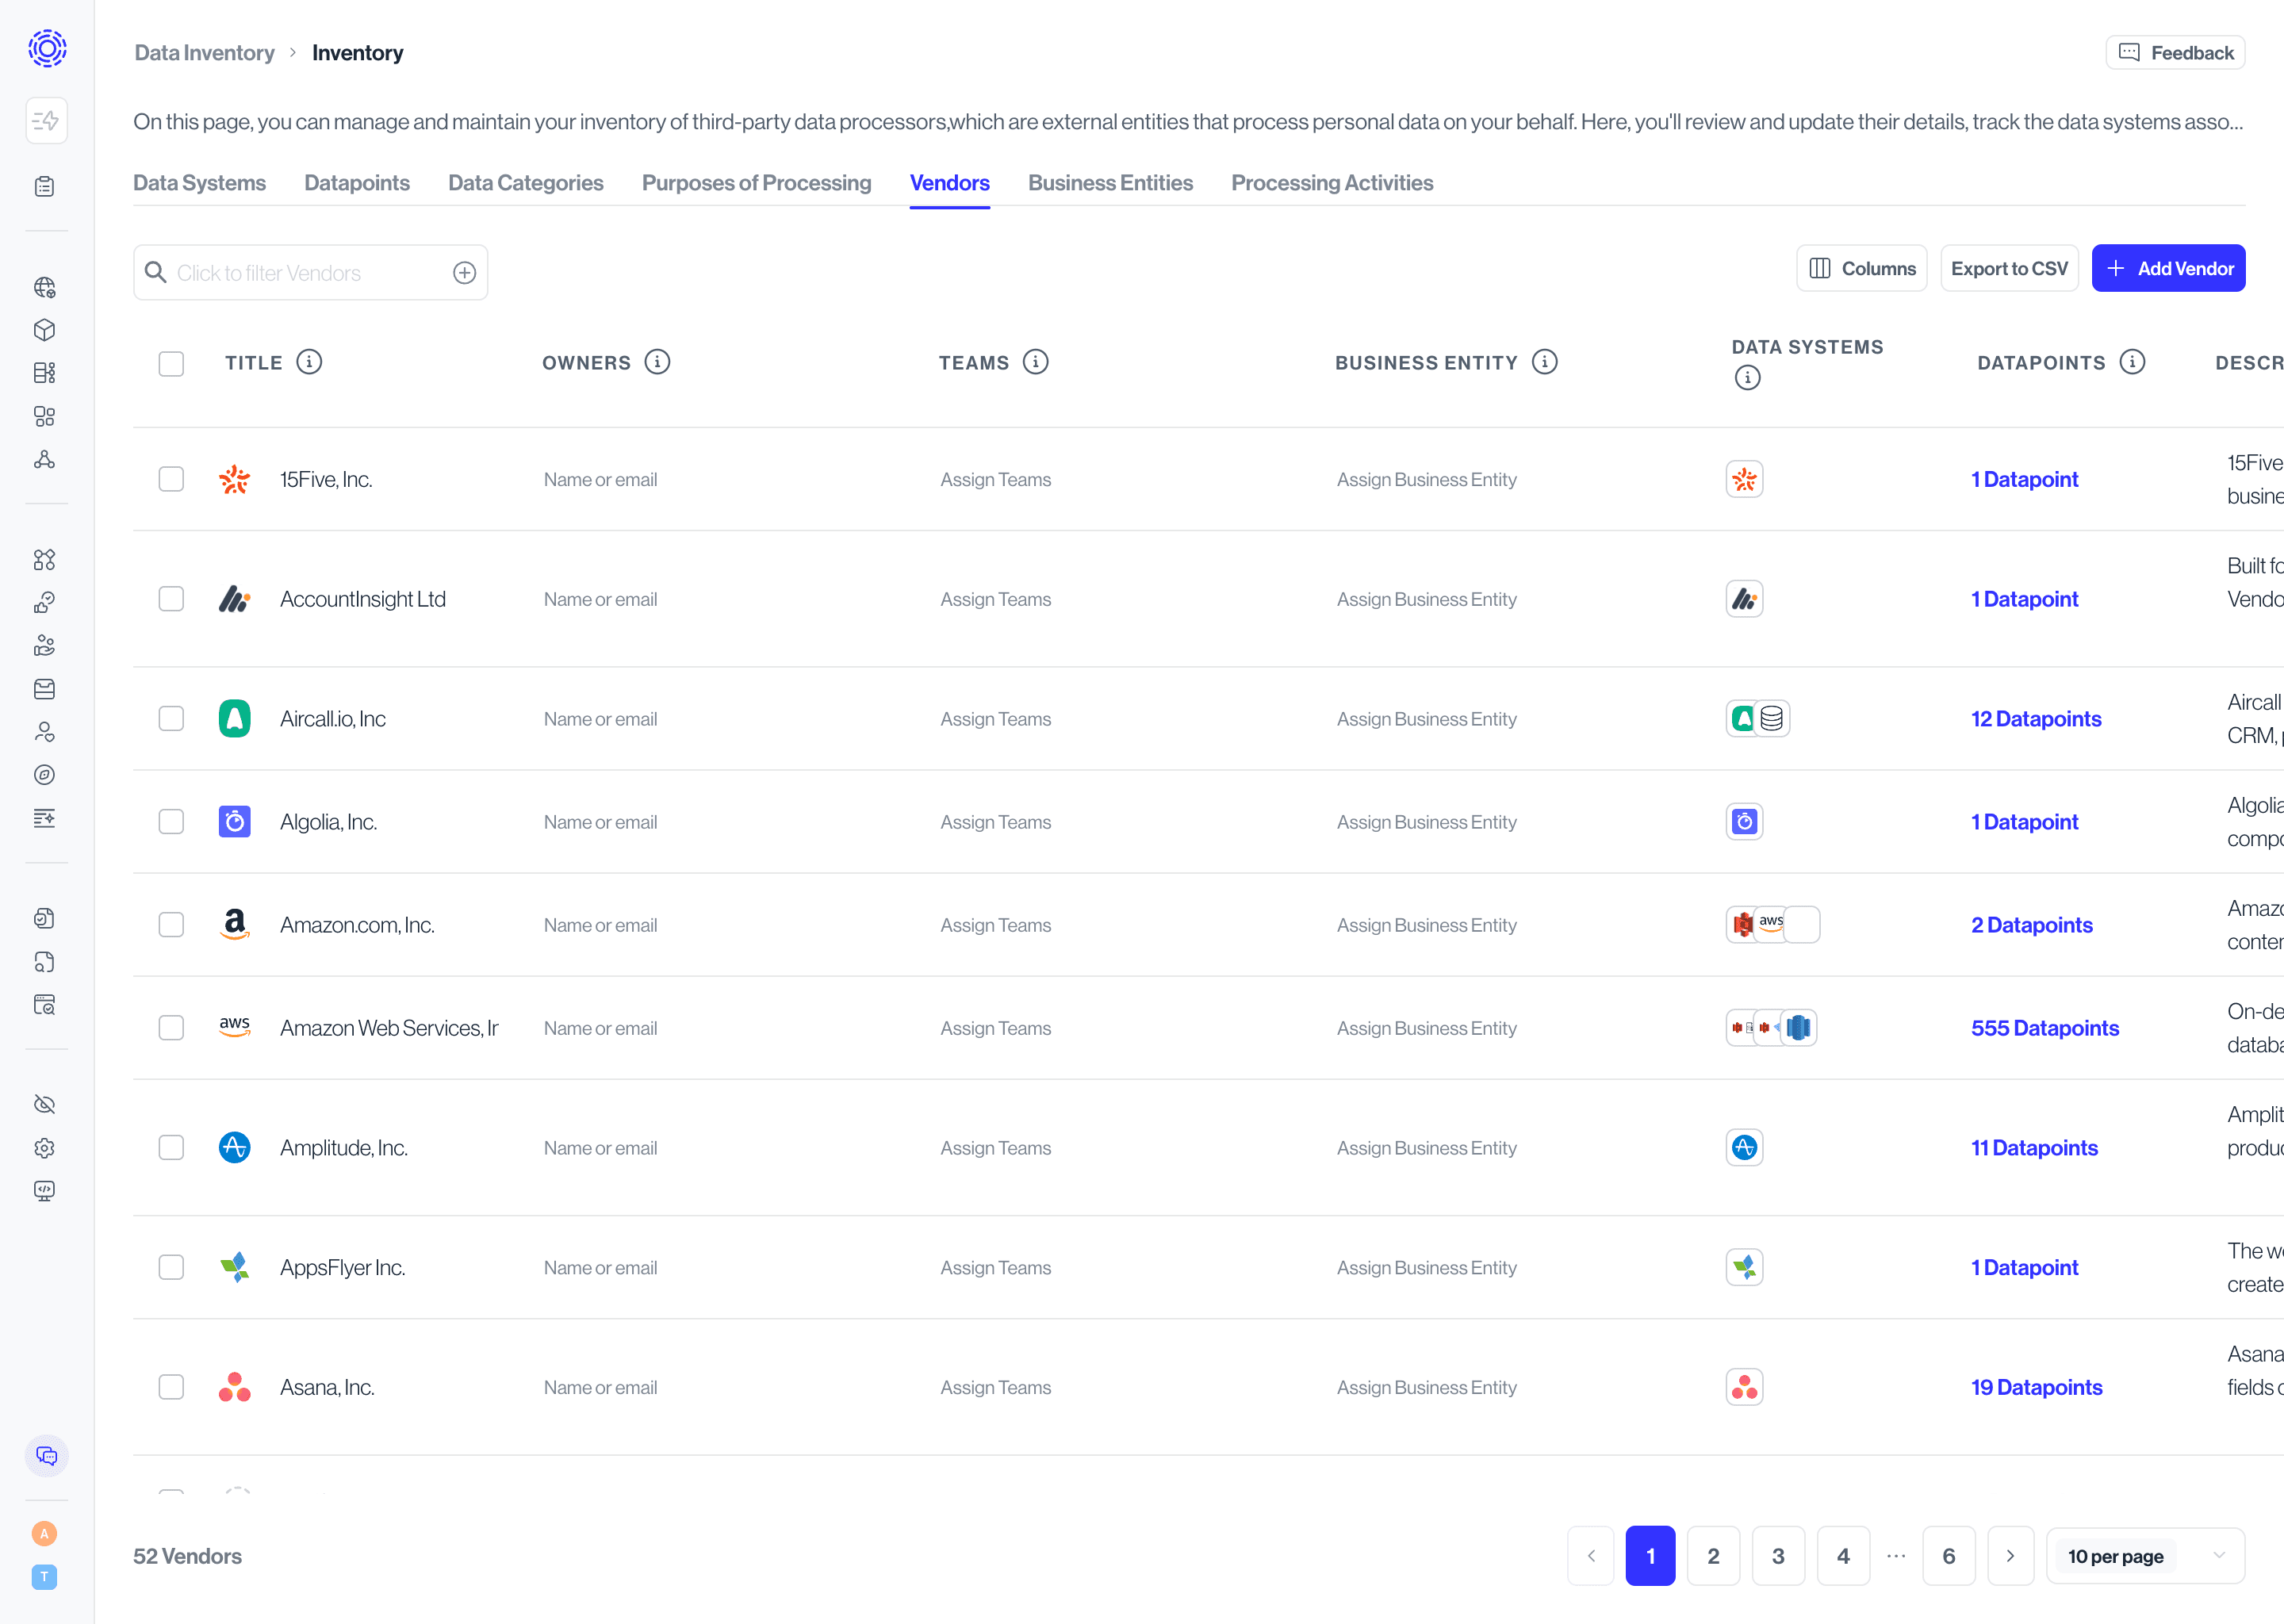2284x1624 pixels.
Task: Click the blue T avatar
Action: 44,1577
